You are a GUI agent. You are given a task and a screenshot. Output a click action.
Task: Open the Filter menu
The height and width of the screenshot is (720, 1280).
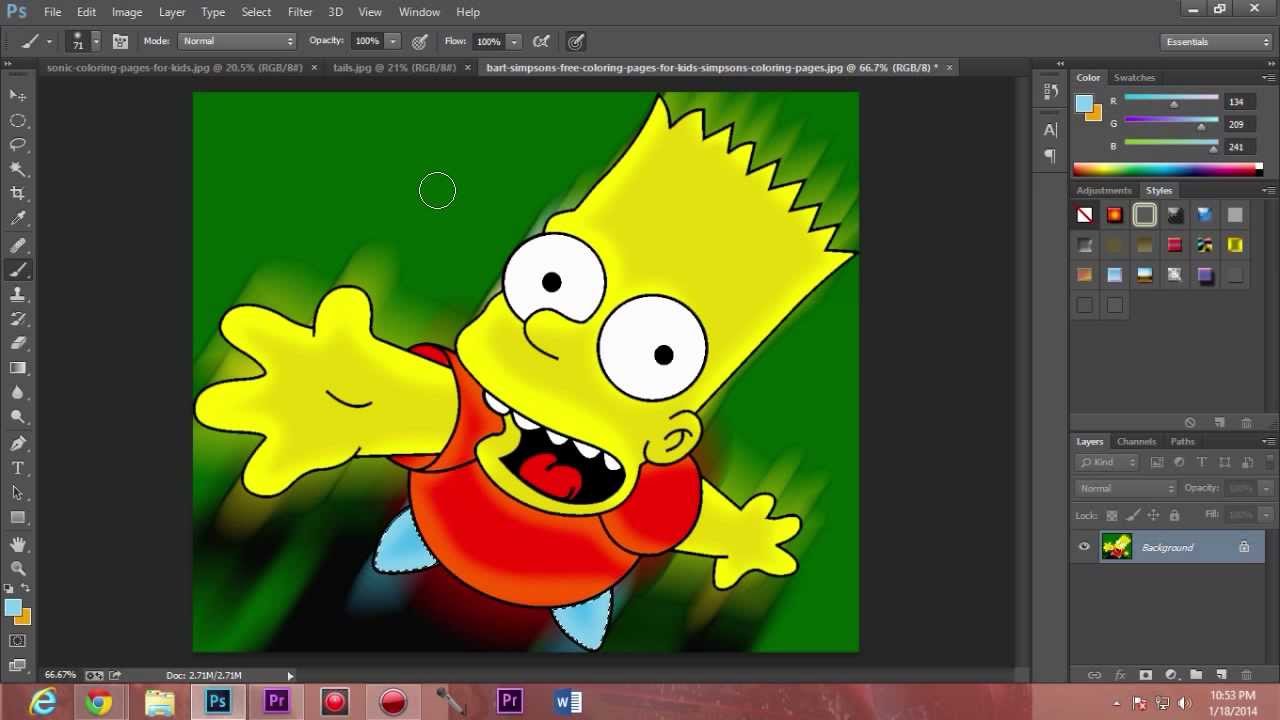(300, 12)
